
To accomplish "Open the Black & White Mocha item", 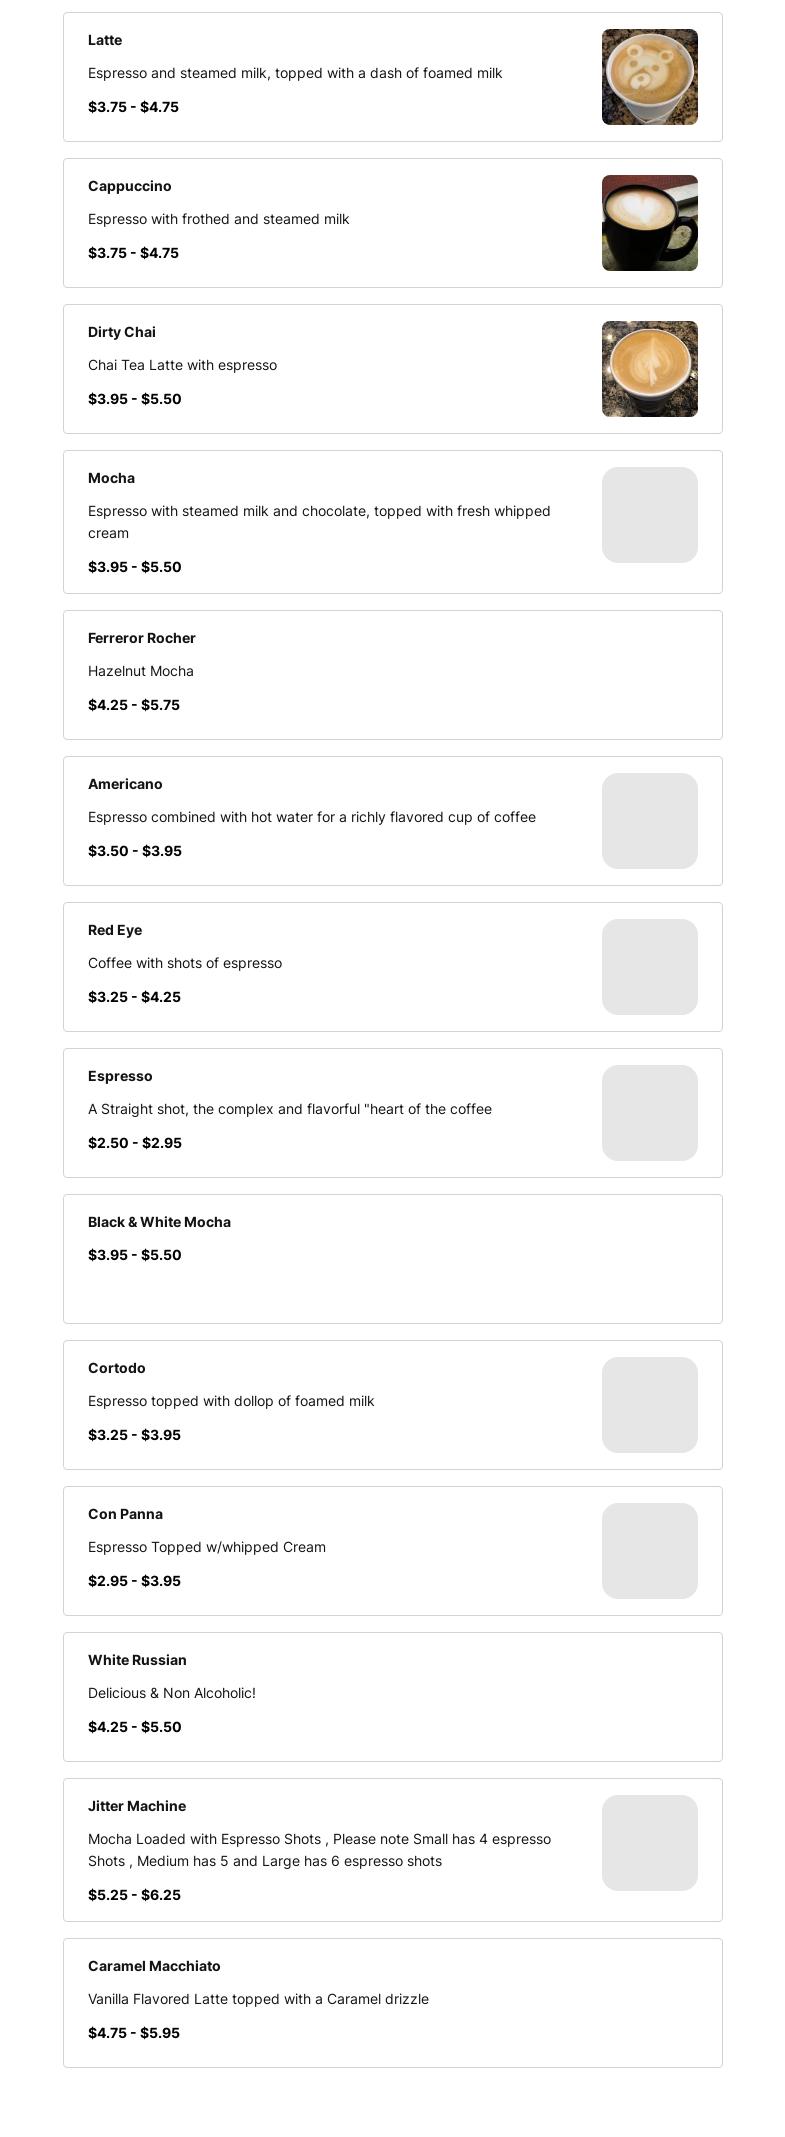I will click(x=159, y=1222).
